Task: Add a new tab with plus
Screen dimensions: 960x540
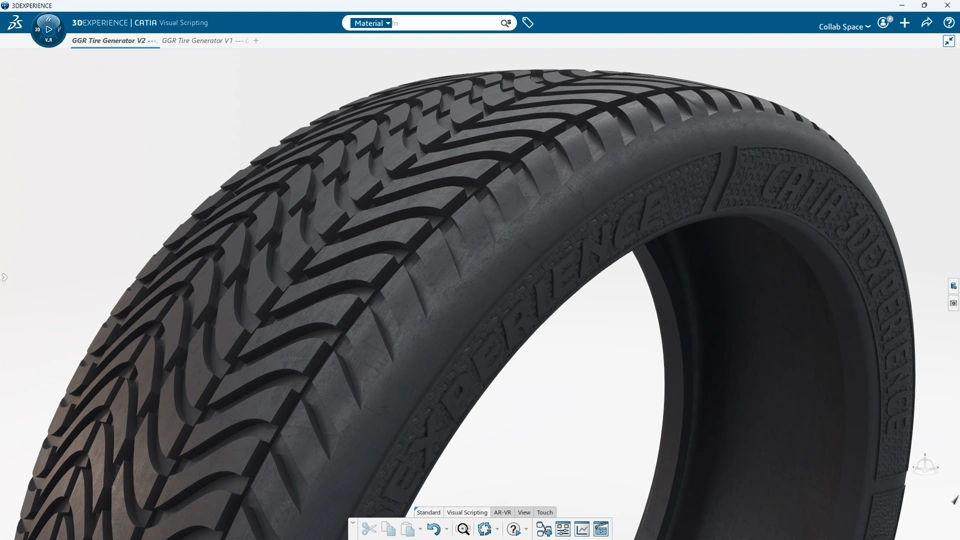Action: coord(256,40)
